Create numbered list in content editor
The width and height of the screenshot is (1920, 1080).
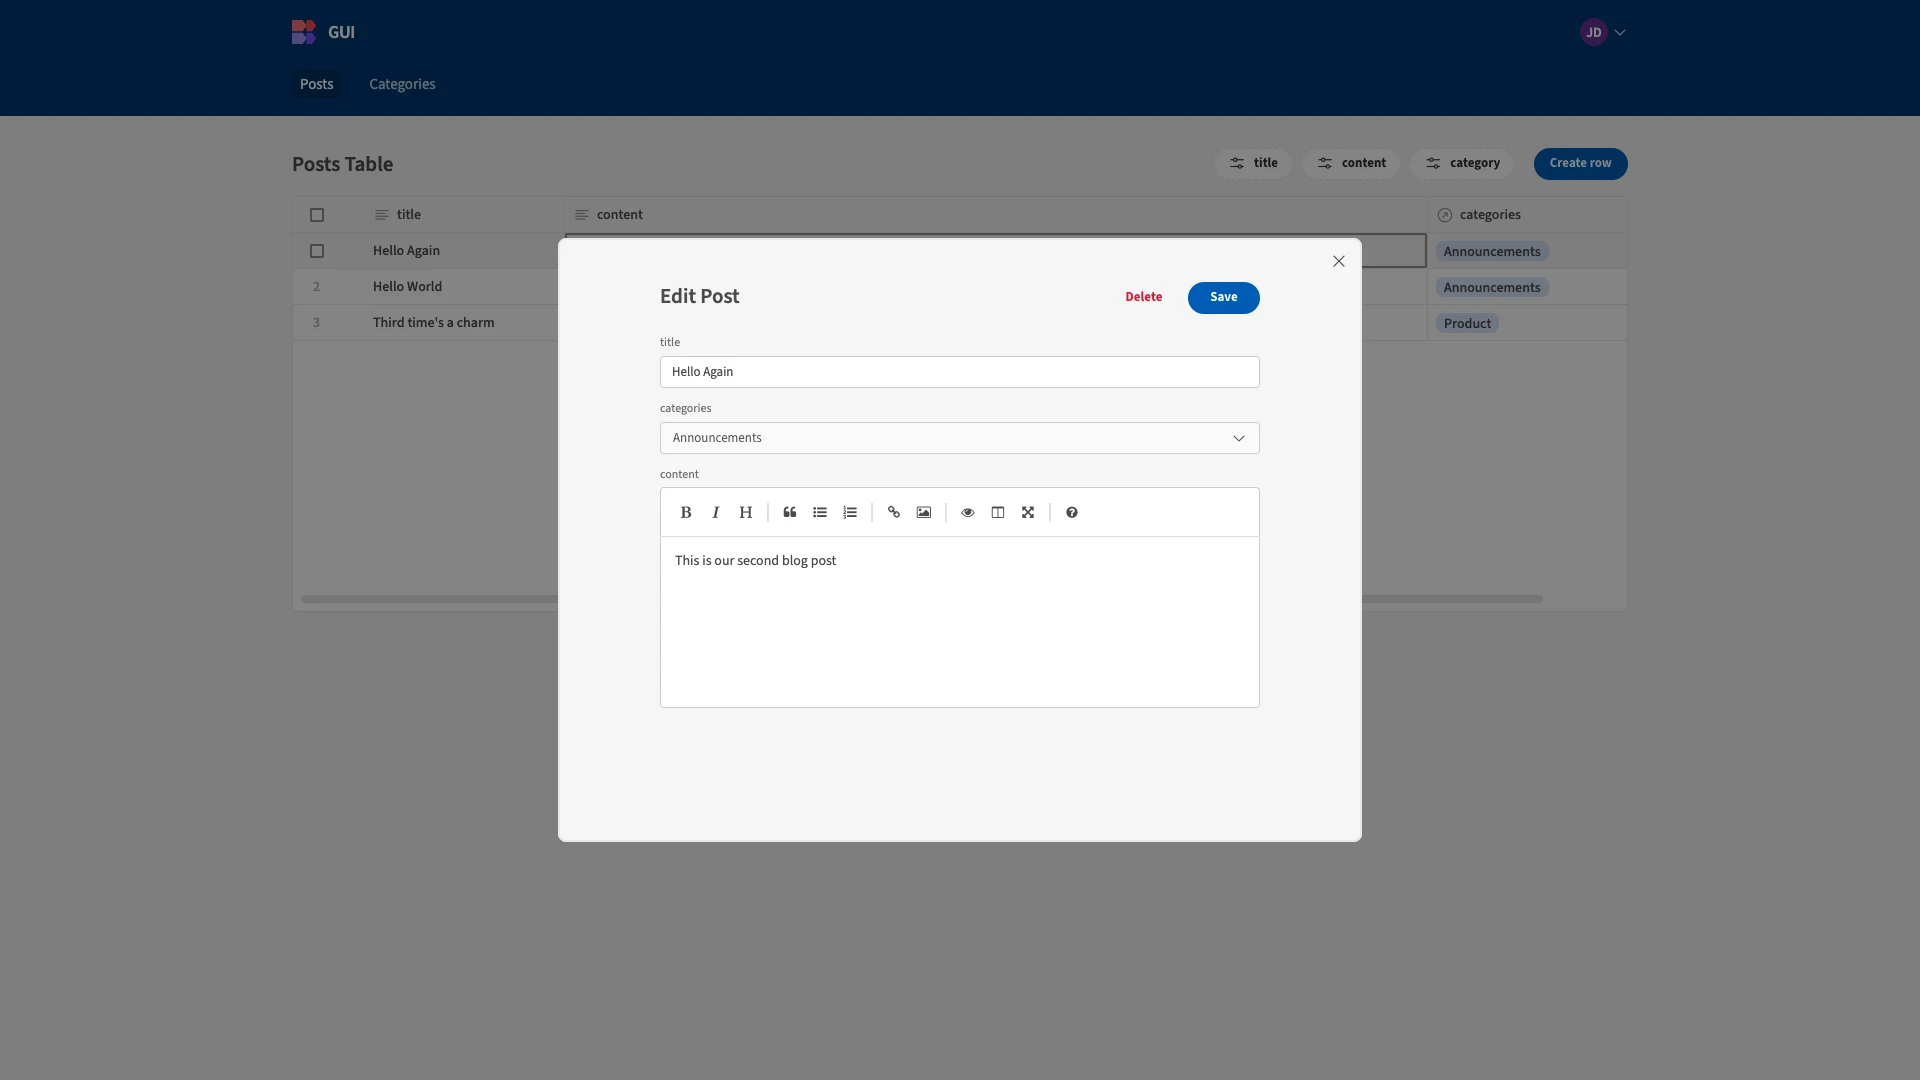850,512
